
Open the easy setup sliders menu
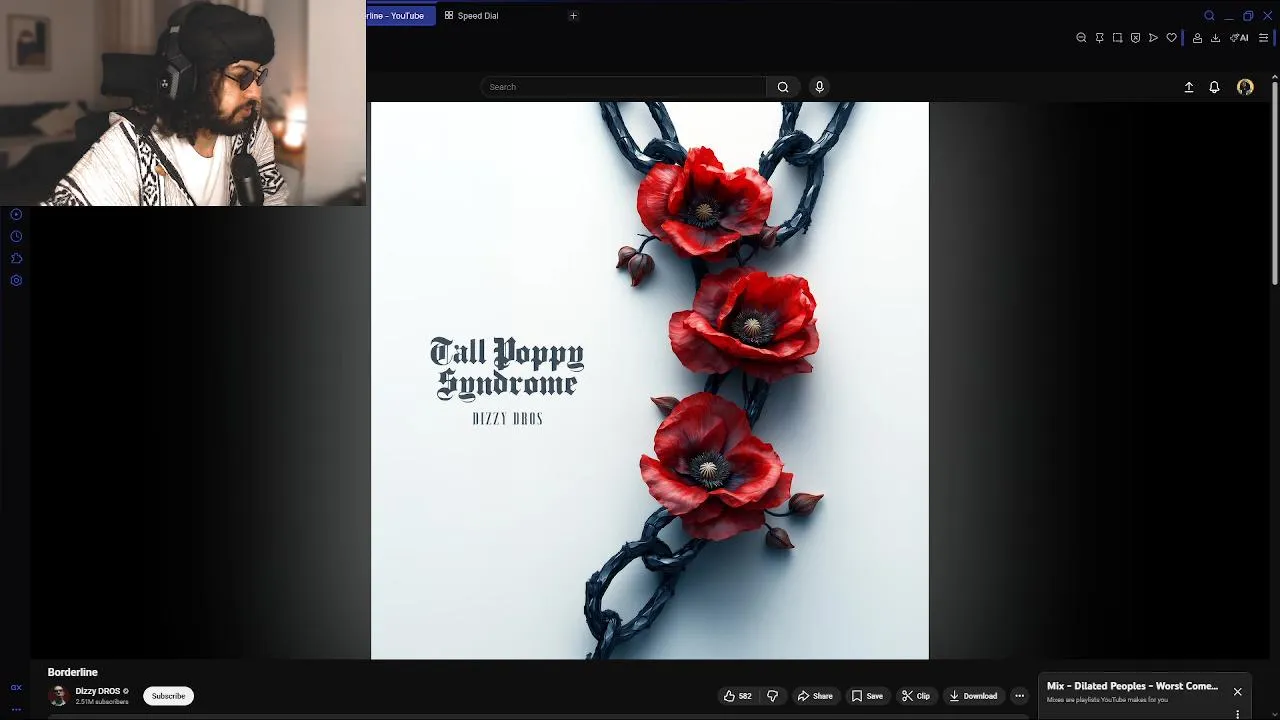[1263, 38]
